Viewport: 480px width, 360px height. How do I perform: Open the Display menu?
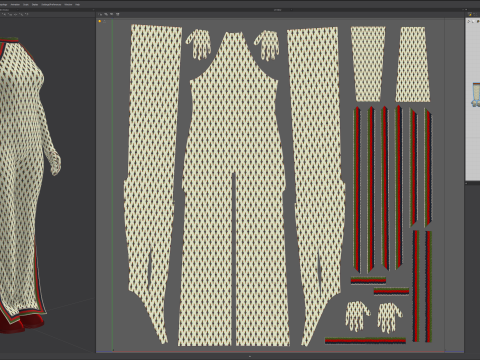click(x=35, y=5)
